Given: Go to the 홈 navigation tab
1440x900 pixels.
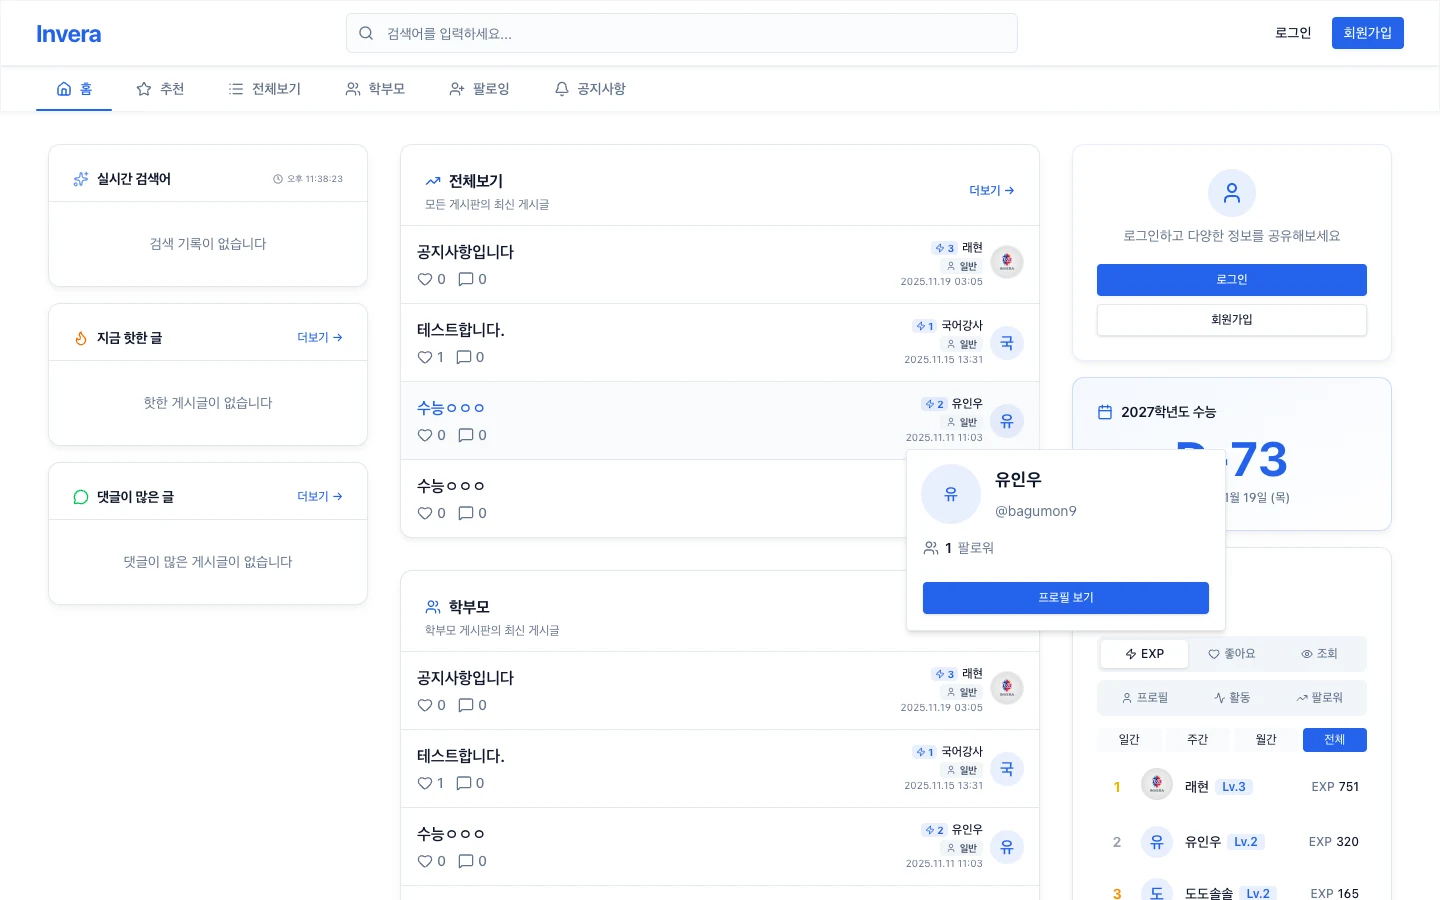Looking at the screenshot, I should pyautogui.click(x=74, y=89).
